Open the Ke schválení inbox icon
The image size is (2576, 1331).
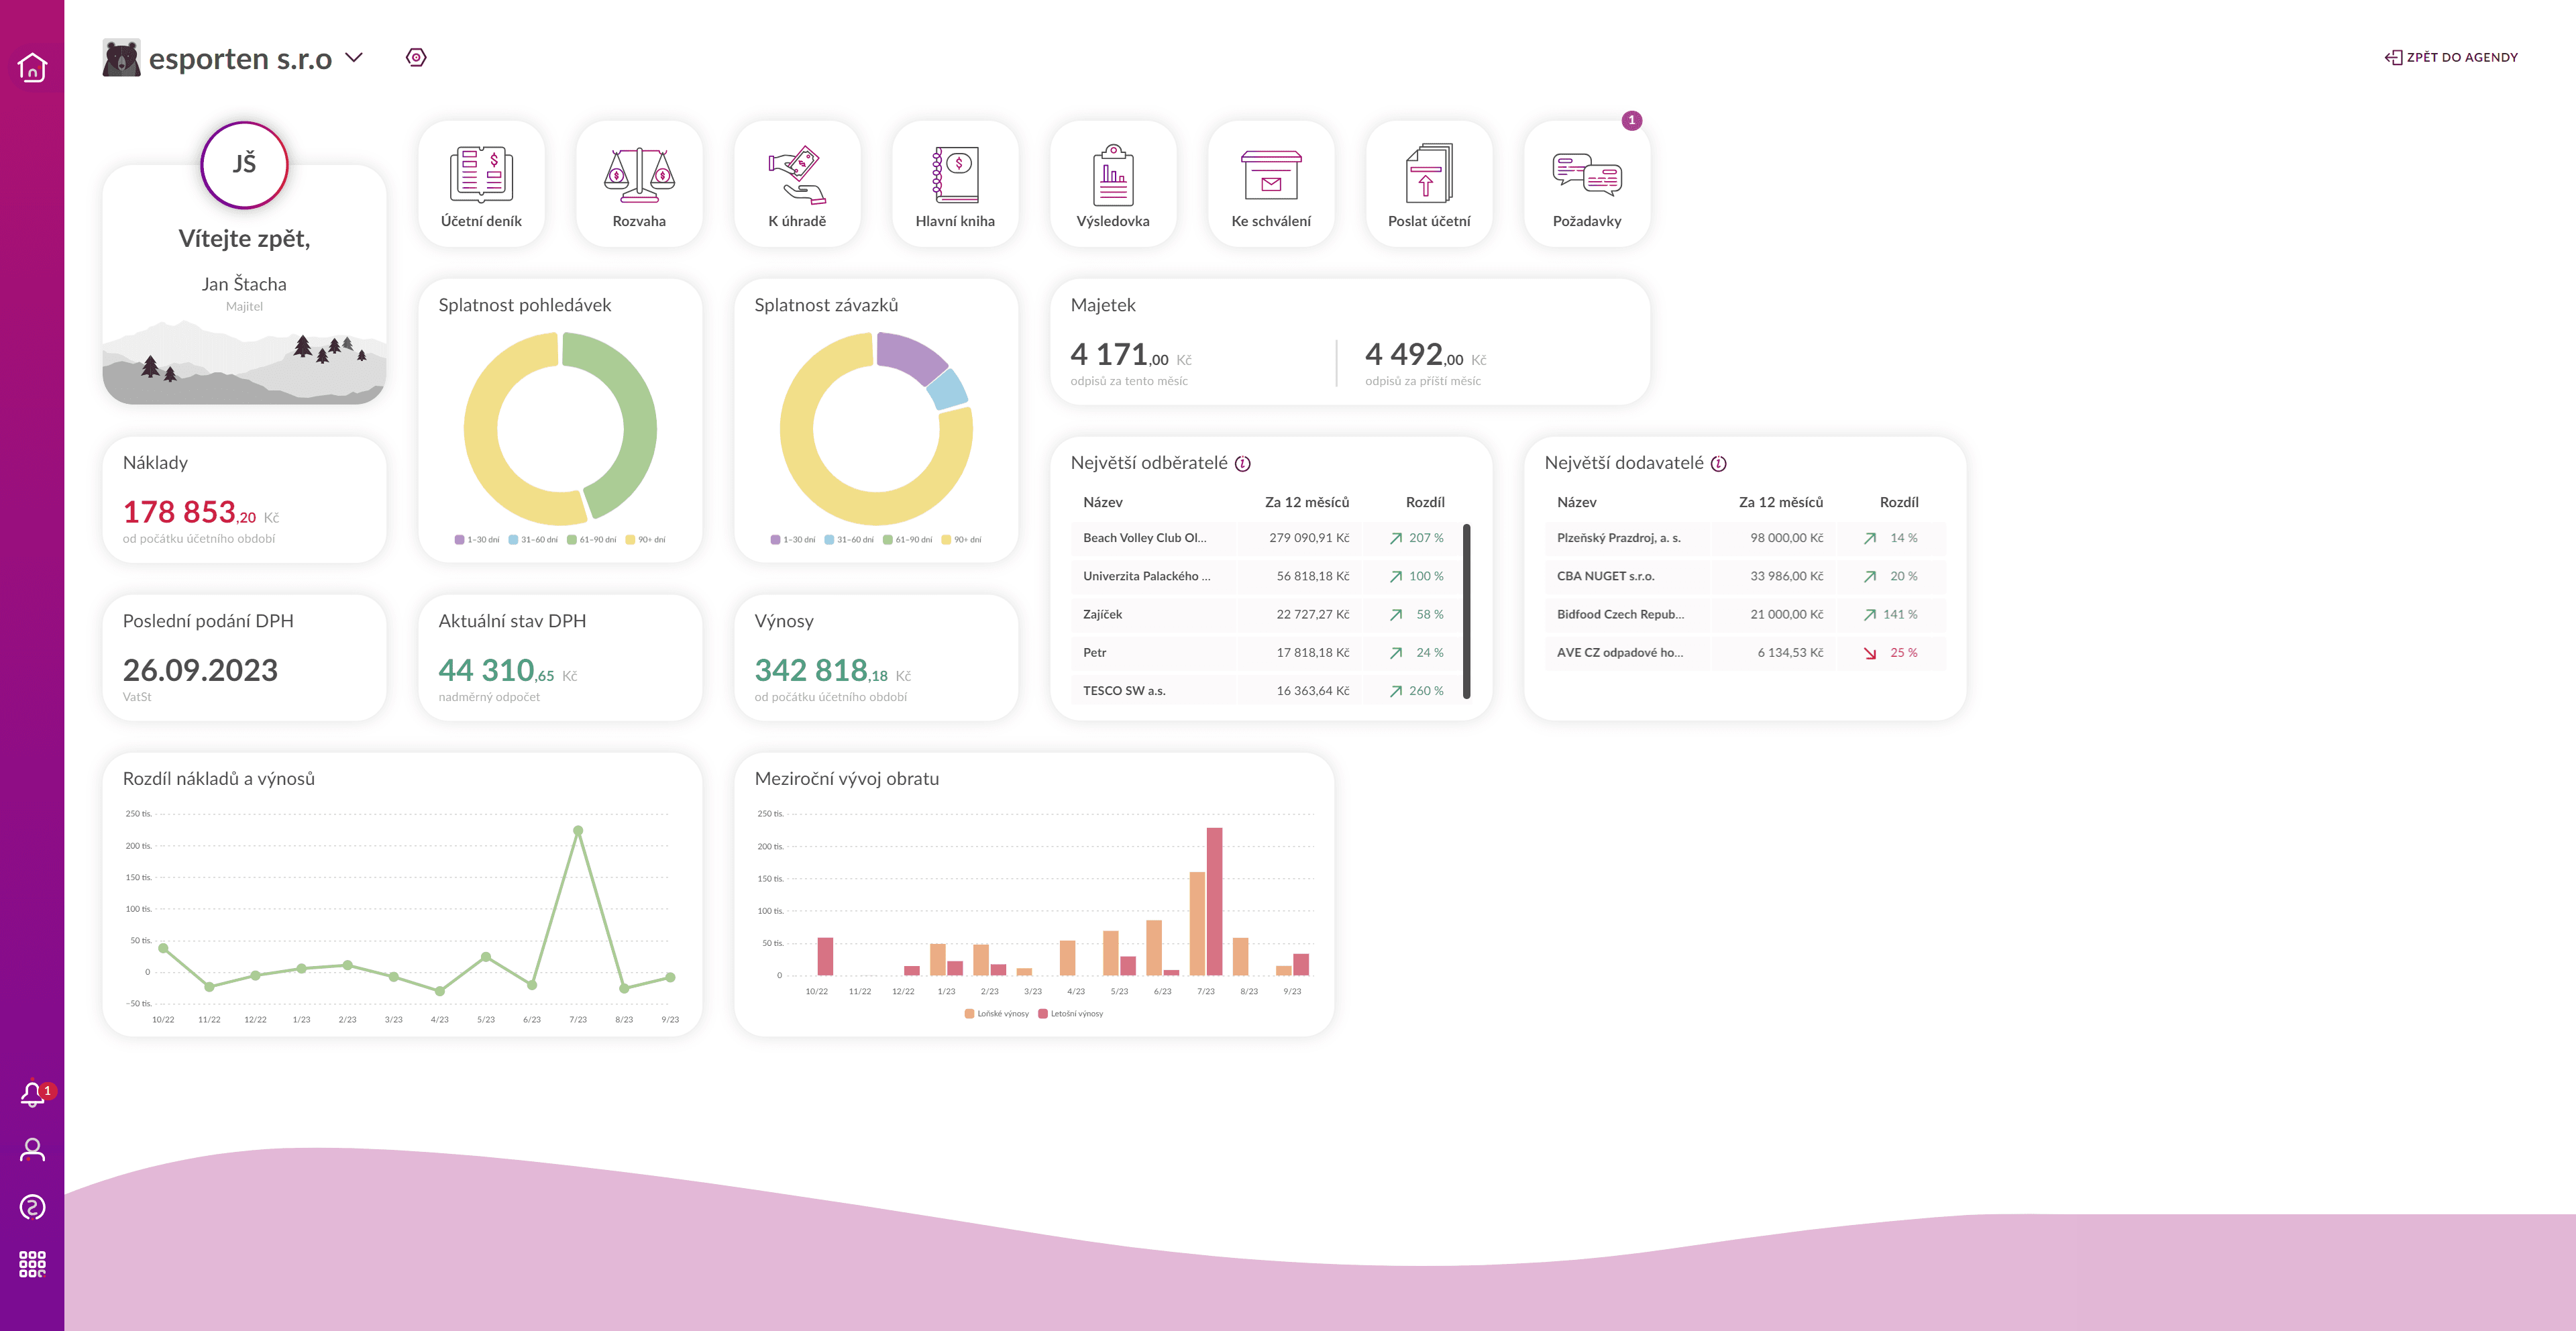pos(1271,183)
